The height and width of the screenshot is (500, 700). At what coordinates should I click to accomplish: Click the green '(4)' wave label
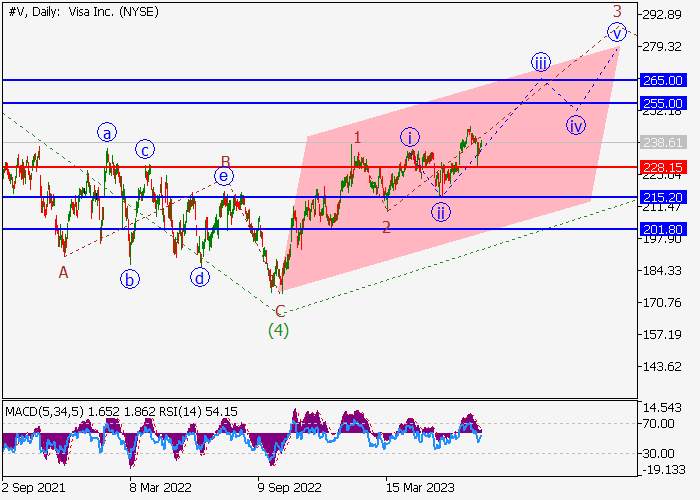click(x=279, y=330)
